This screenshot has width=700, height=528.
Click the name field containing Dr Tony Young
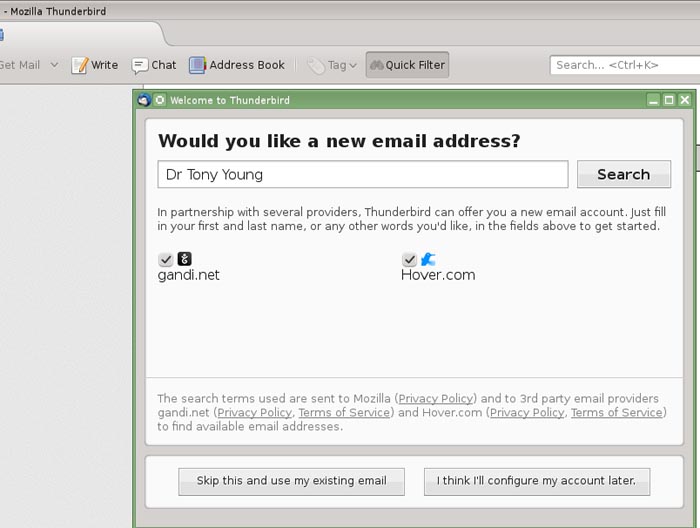click(x=362, y=174)
